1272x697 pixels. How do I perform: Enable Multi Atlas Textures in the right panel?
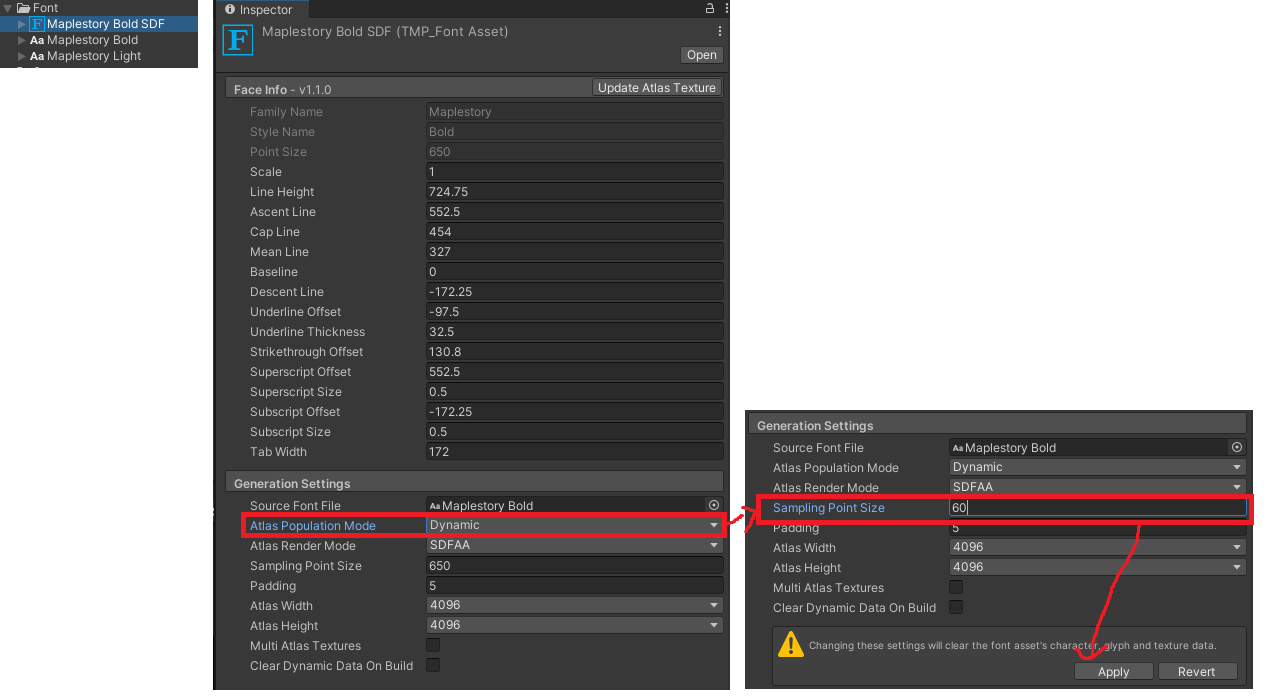(956, 587)
